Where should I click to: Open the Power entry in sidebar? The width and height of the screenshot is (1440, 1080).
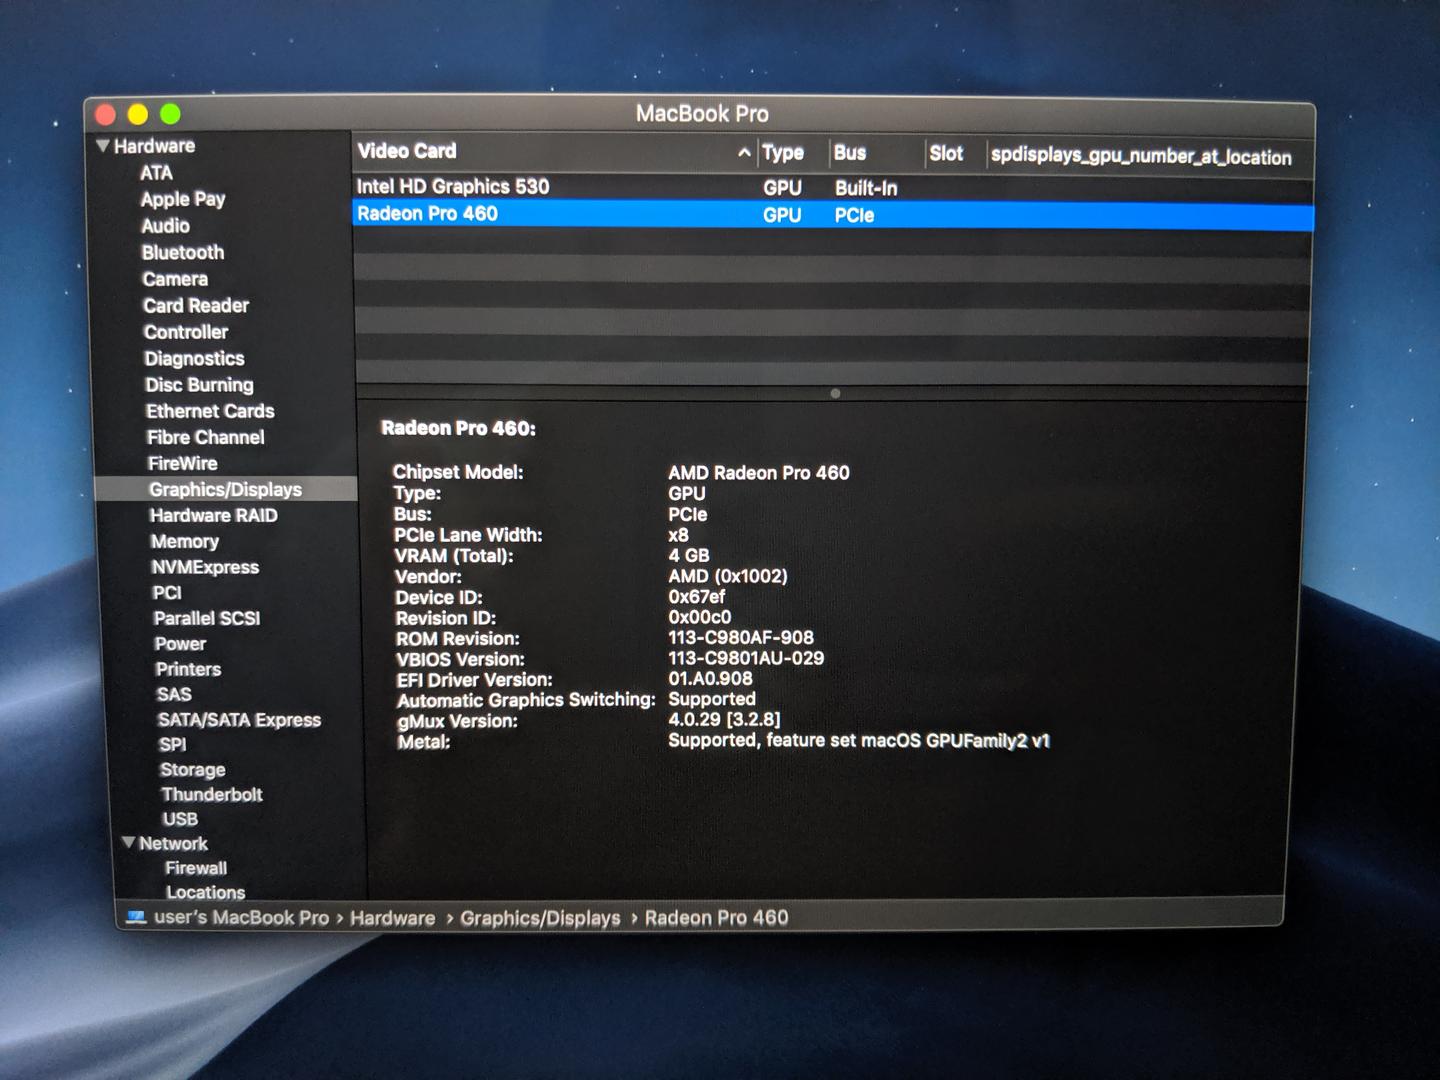pos(180,644)
